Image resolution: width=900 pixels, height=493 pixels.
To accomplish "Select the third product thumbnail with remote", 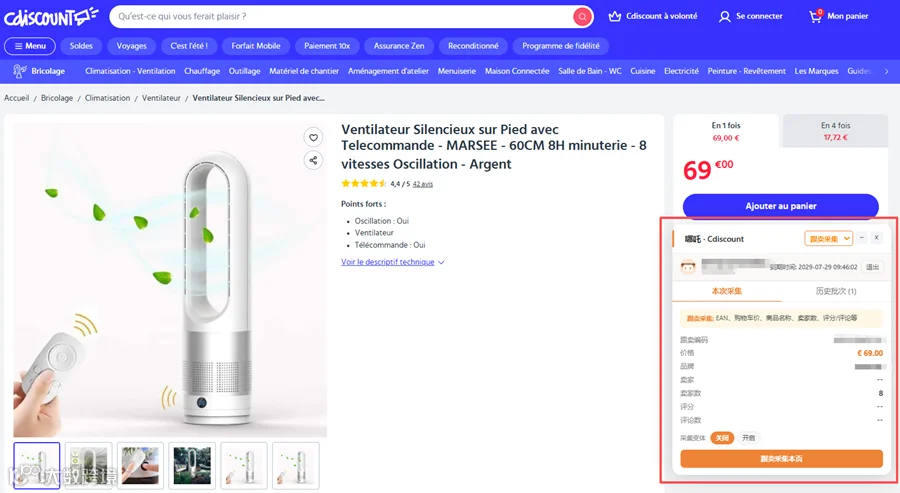I will click(141, 465).
